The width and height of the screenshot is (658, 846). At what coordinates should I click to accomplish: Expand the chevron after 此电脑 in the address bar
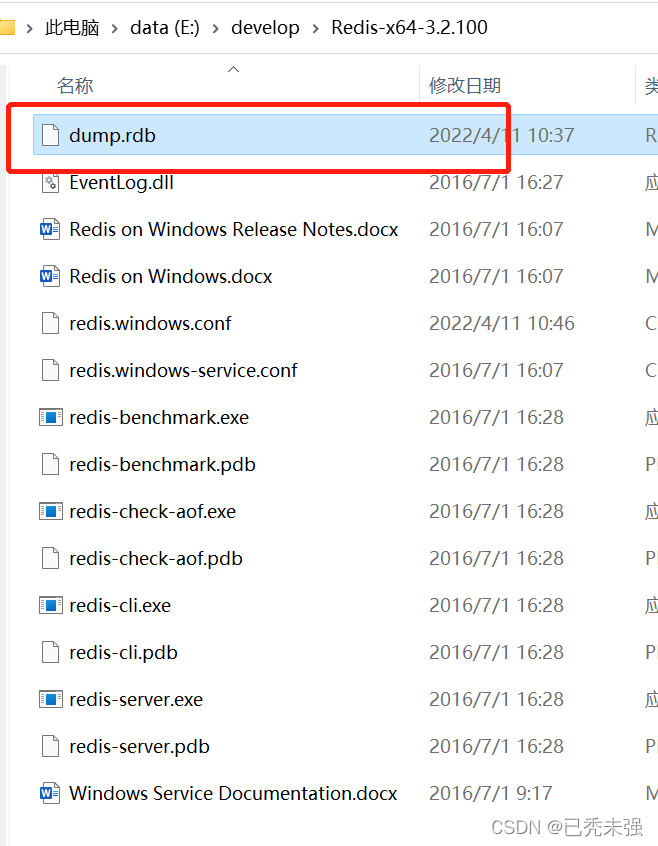(114, 28)
